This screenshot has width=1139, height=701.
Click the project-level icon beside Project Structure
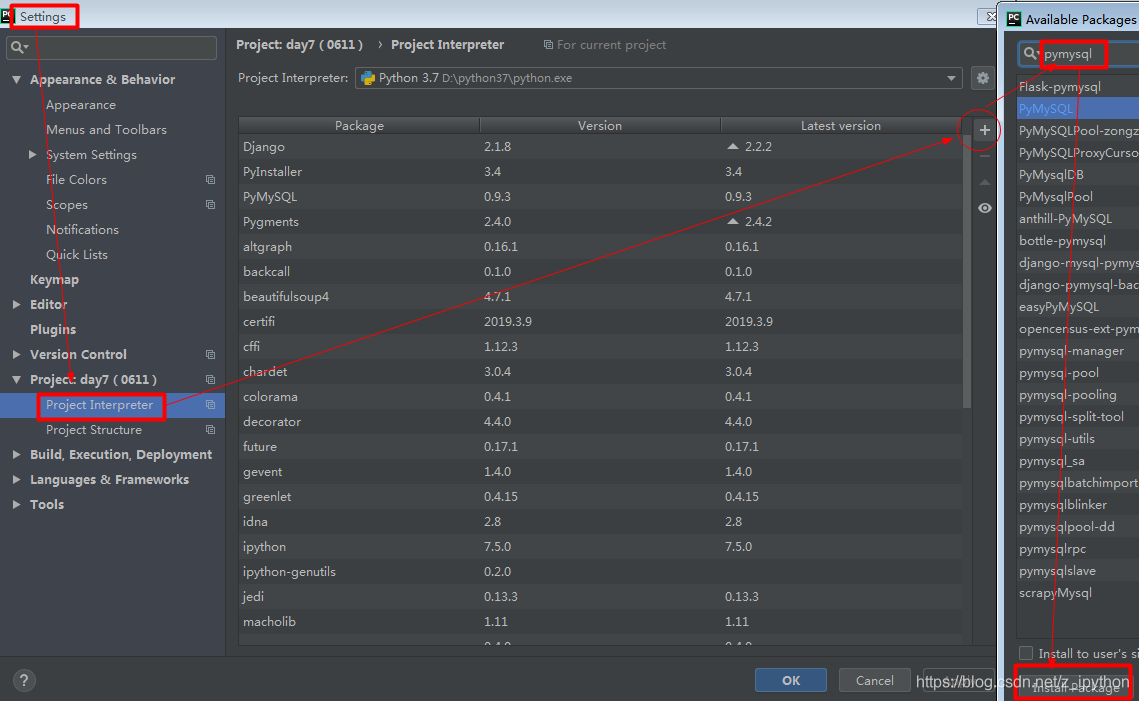pos(210,430)
